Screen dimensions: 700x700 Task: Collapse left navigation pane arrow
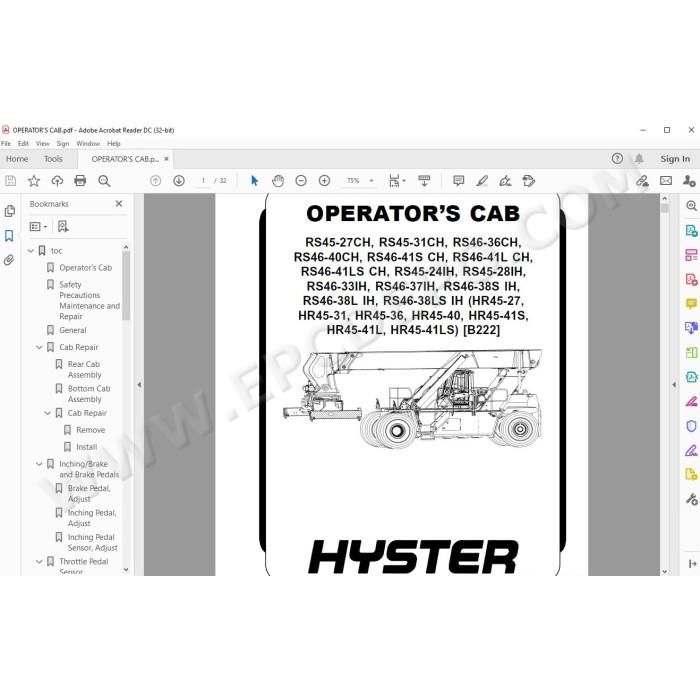139,385
